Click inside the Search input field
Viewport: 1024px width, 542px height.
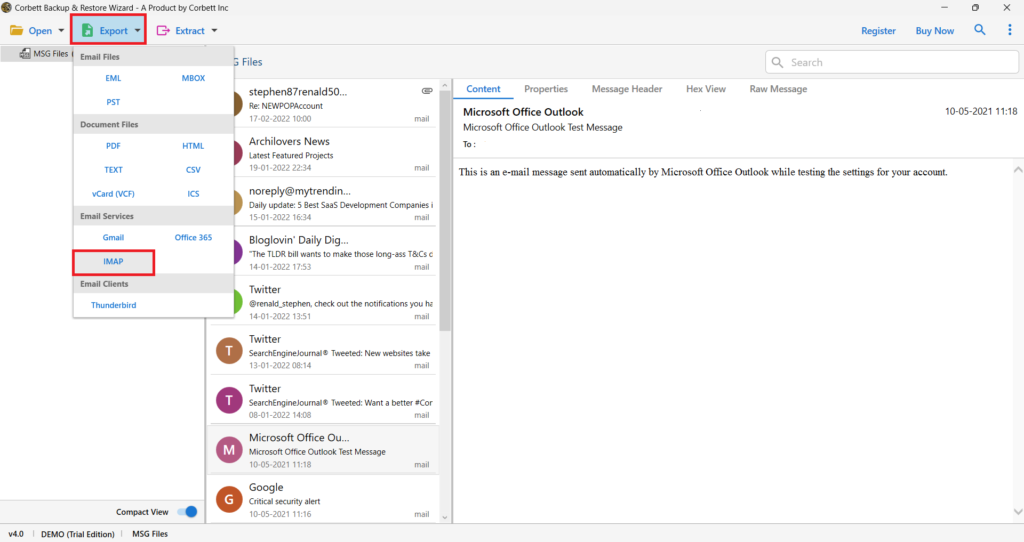[x=891, y=62]
